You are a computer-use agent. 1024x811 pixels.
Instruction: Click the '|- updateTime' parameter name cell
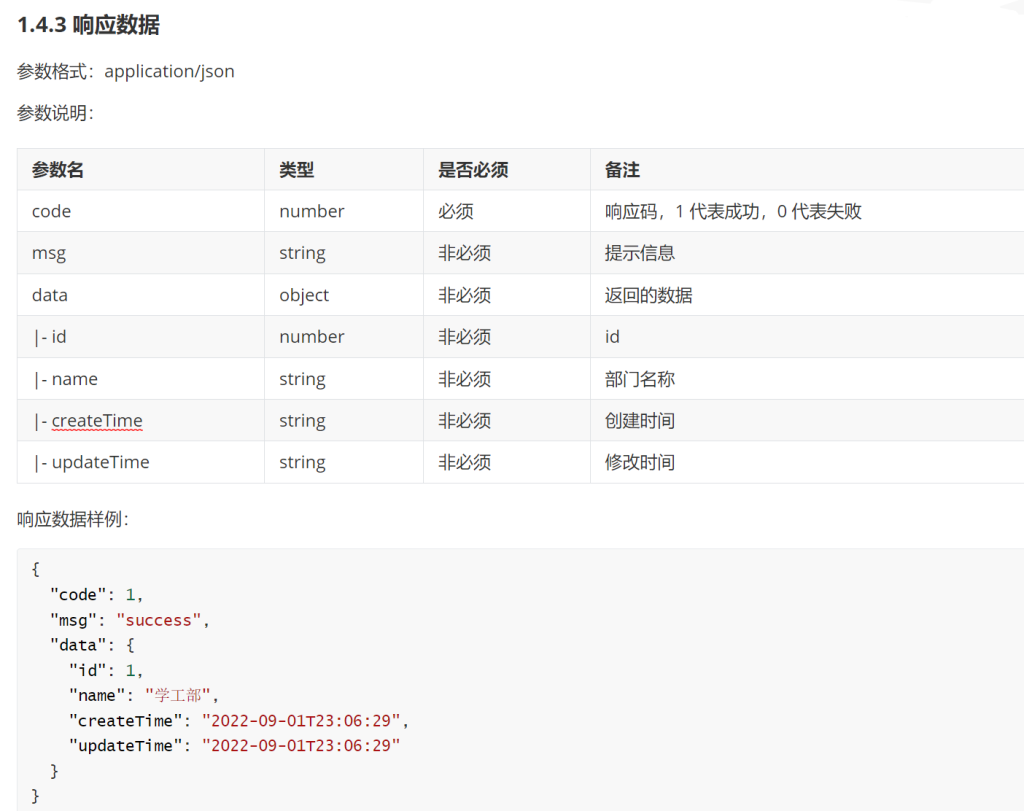point(90,462)
